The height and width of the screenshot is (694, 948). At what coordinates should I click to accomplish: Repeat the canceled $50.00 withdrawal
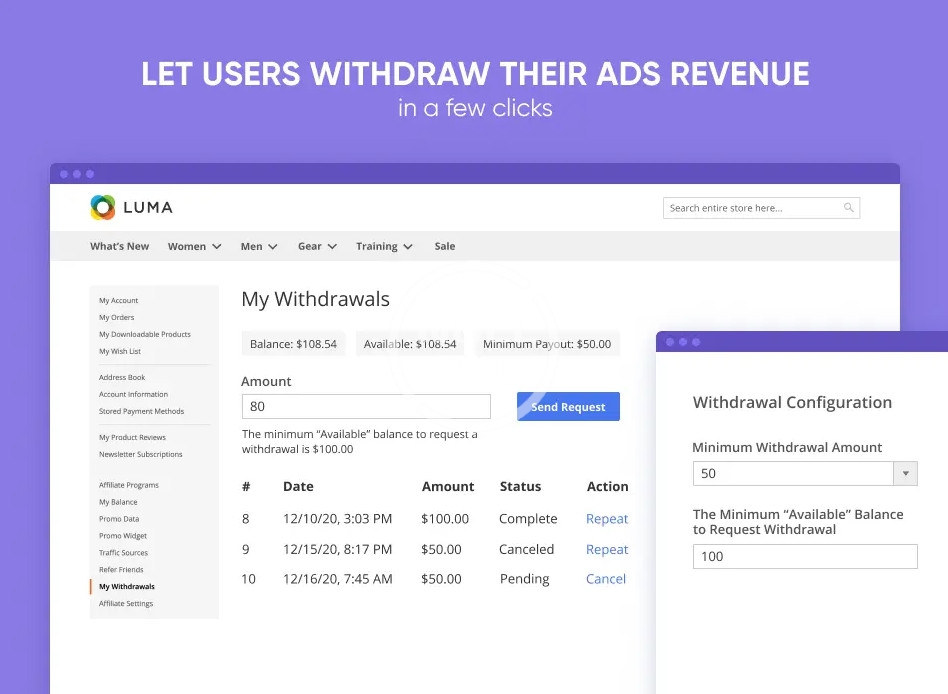point(606,550)
